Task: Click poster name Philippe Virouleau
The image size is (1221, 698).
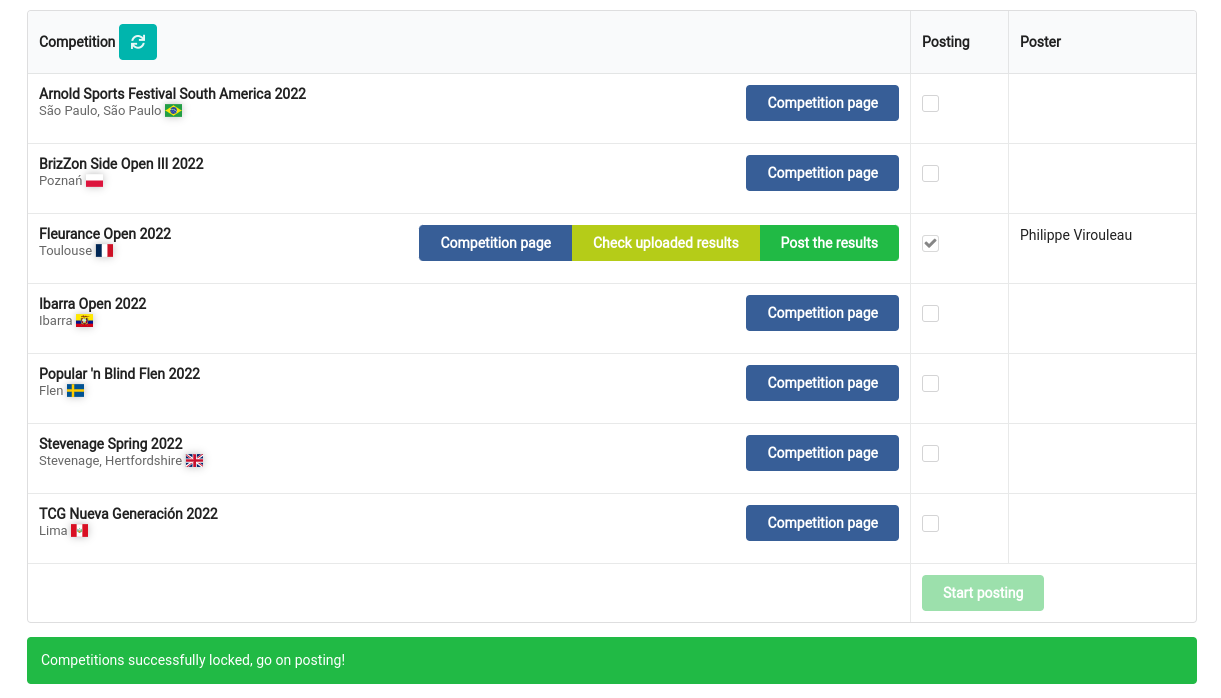Action: tap(1076, 235)
